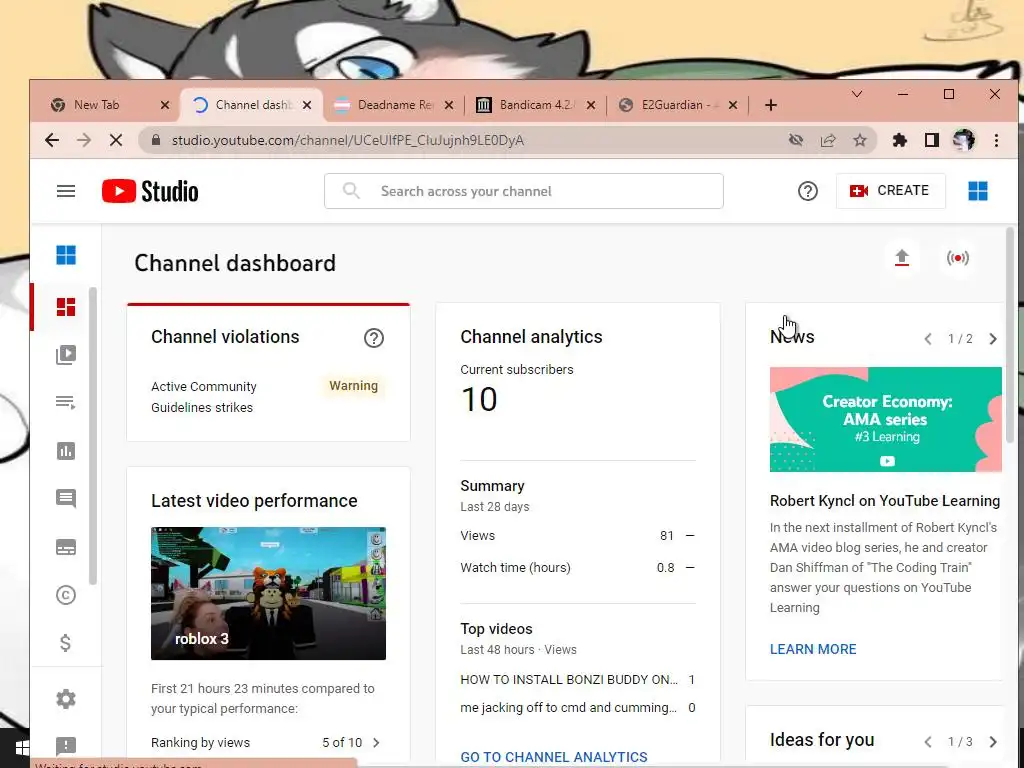The width and height of the screenshot is (1024, 768).
Task: Open the Analytics icon in sidebar
Action: 66,451
